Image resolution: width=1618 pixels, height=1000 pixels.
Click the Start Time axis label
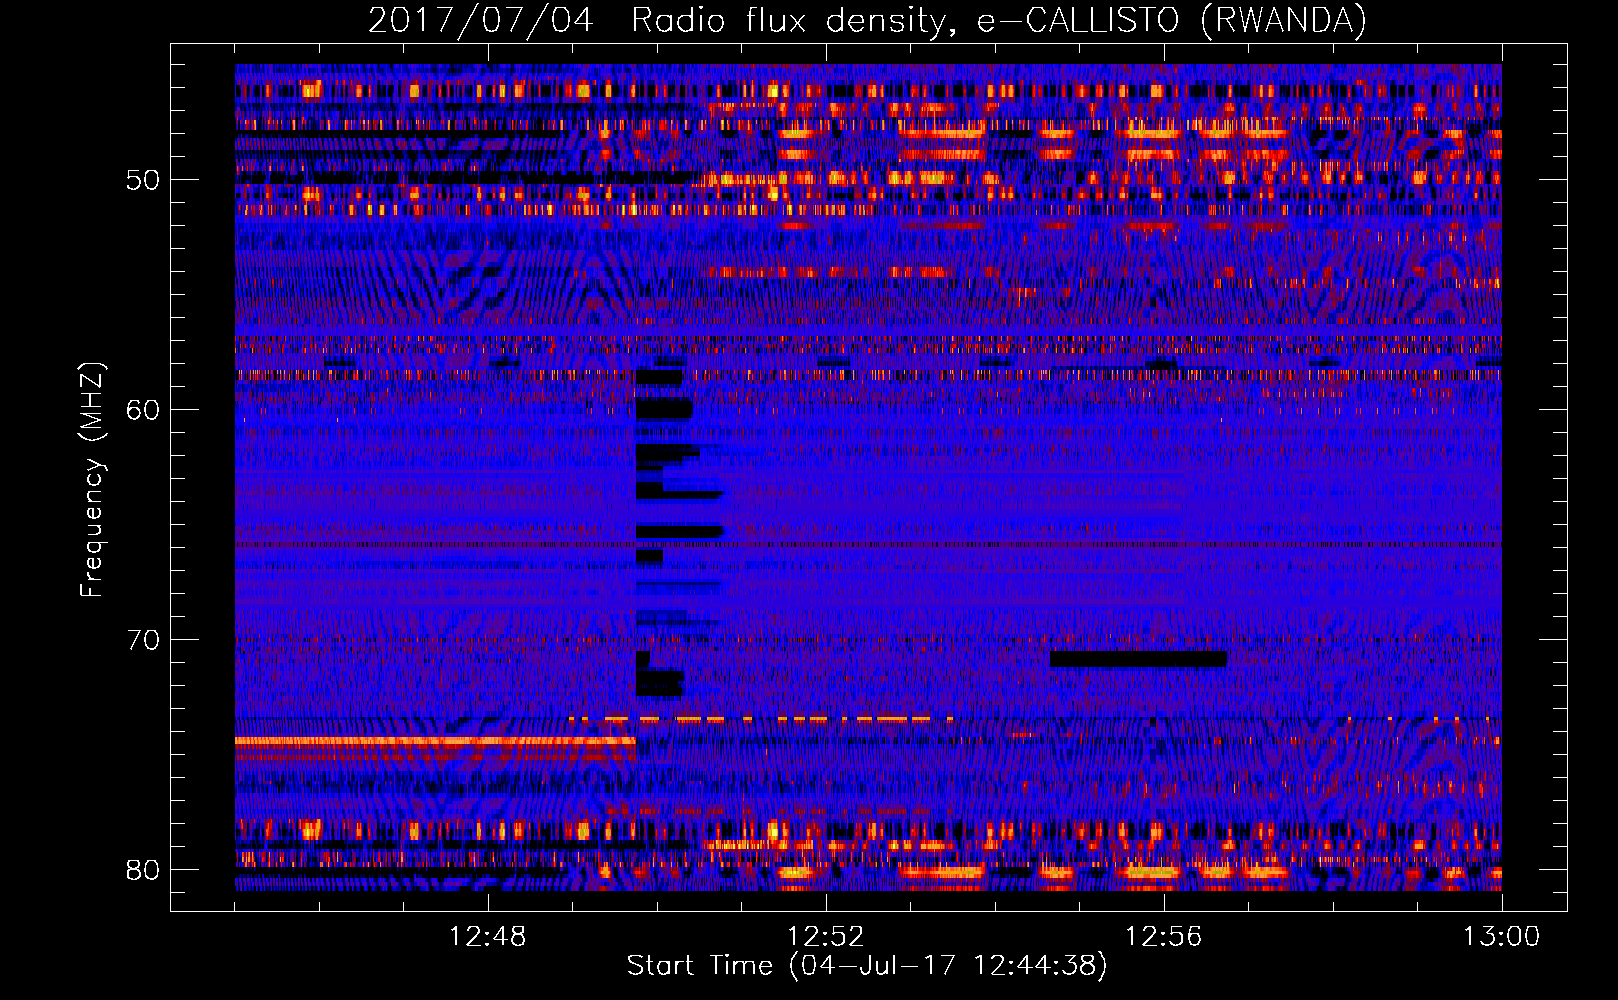(867, 966)
